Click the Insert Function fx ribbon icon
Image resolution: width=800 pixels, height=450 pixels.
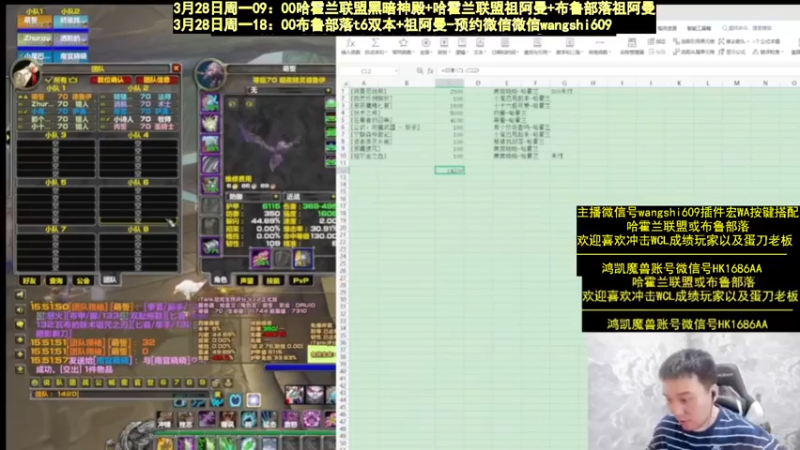pyautogui.click(x=350, y=43)
